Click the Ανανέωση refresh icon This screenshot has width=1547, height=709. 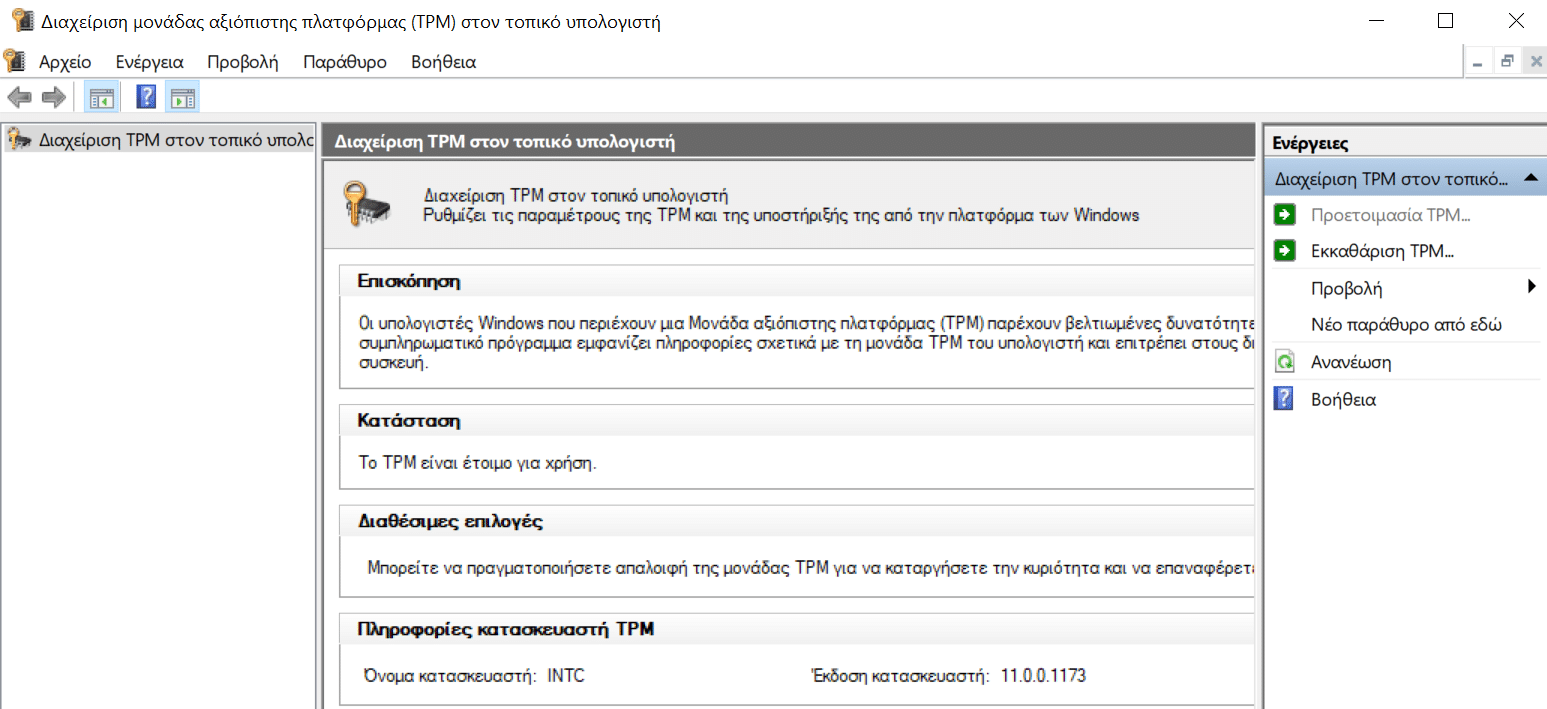[1284, 362]
